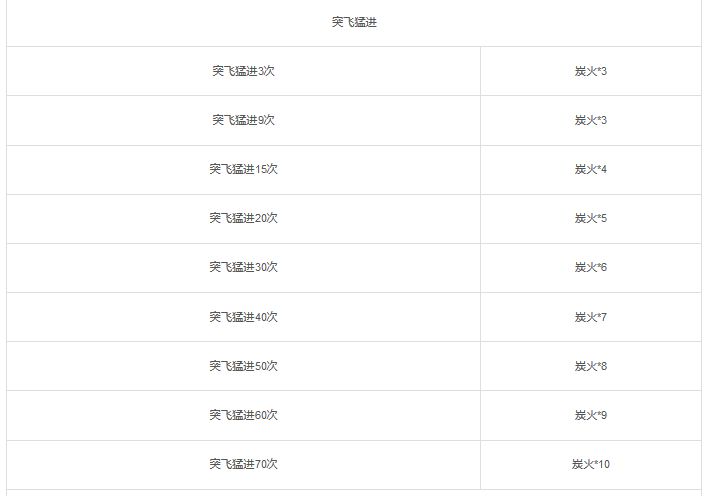The height and width of the screenshot is (496, 709).
Task: Select the 突飞猛进70次 cell
Action: [x=243, y=464]
